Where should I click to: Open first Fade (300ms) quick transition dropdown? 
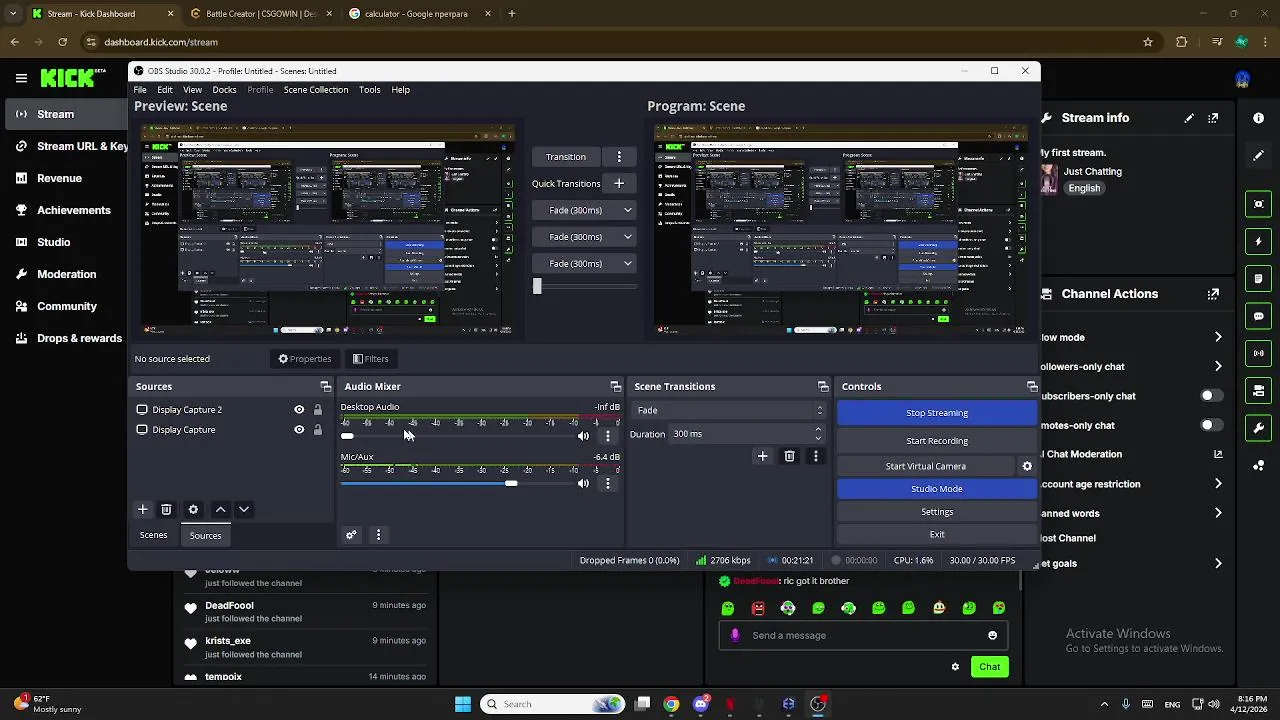584,210
